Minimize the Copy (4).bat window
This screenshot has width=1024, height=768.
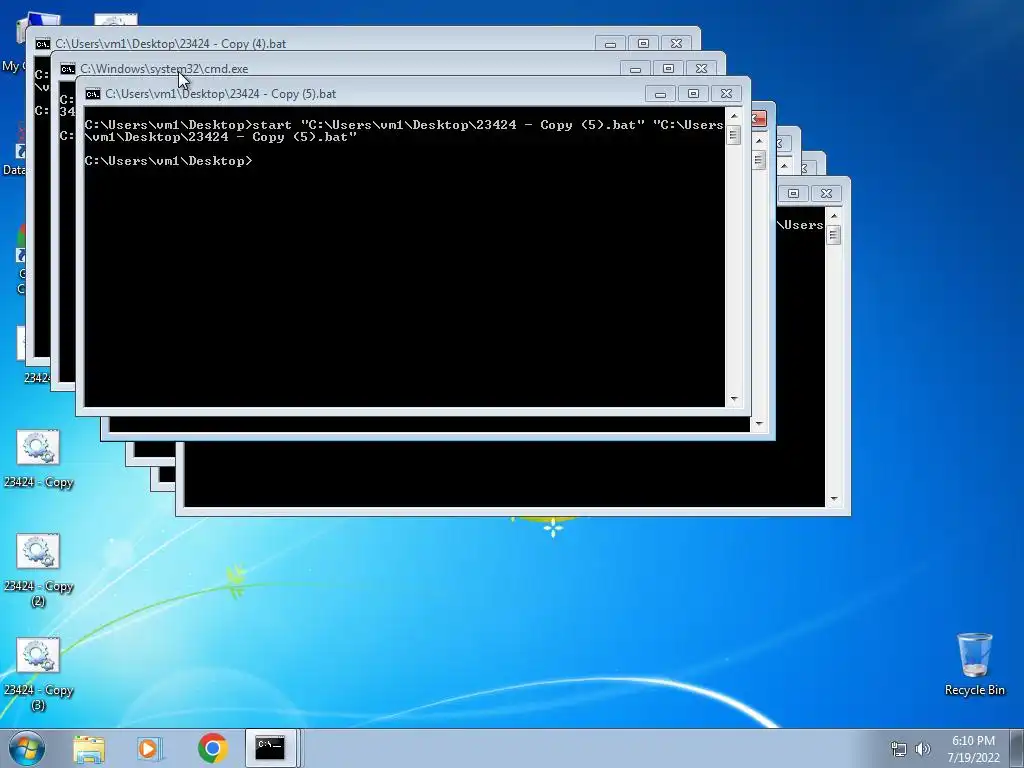611,44
